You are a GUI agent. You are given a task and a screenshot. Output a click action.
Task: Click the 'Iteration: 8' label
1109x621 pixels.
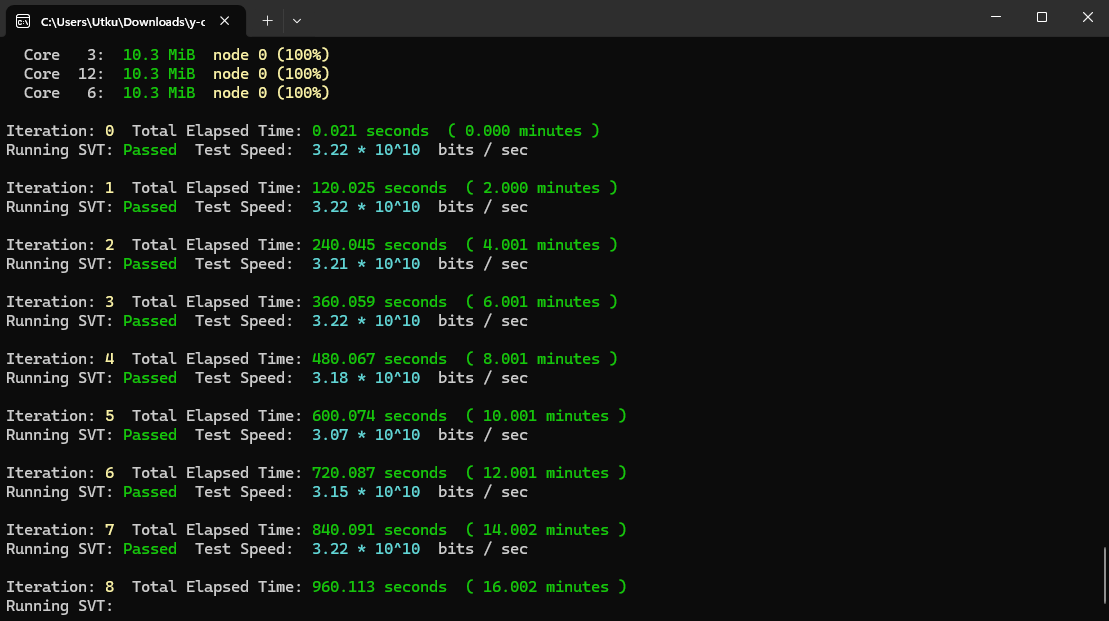(60, 587)
